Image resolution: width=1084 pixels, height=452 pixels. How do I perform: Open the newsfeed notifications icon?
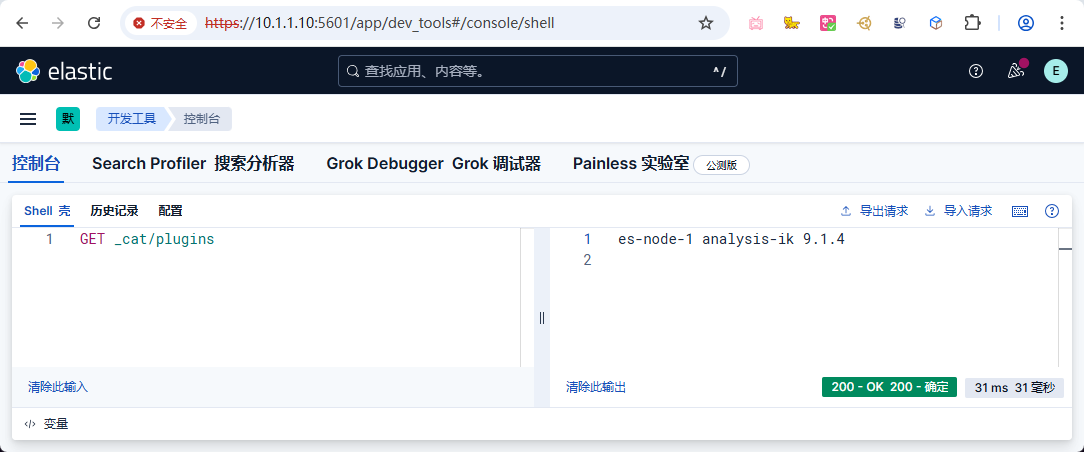(x=1016, y=70)
